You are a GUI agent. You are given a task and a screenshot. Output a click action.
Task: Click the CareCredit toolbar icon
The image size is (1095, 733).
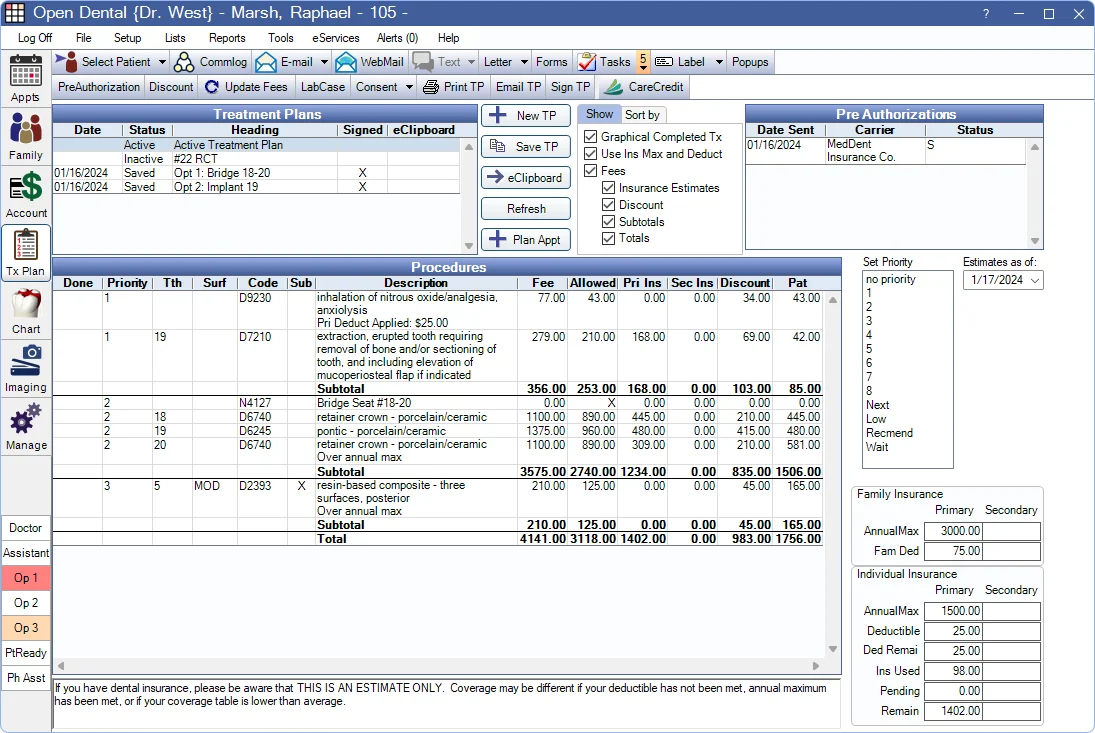pos(612,87)
